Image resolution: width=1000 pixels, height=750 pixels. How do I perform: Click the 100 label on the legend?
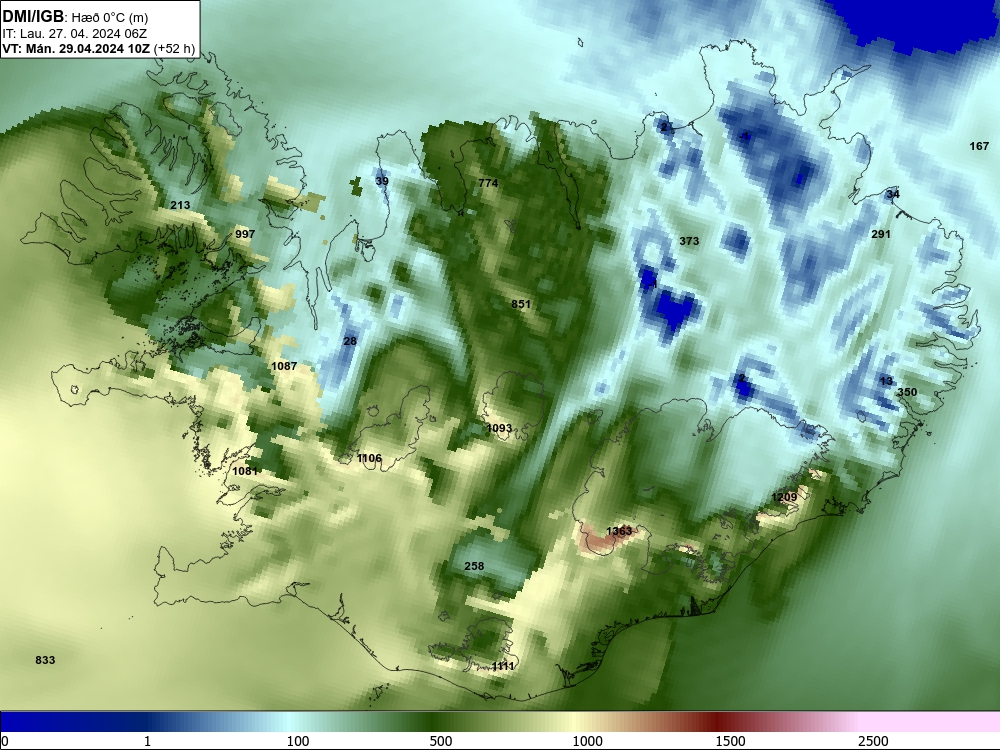[x=298, y=741]
